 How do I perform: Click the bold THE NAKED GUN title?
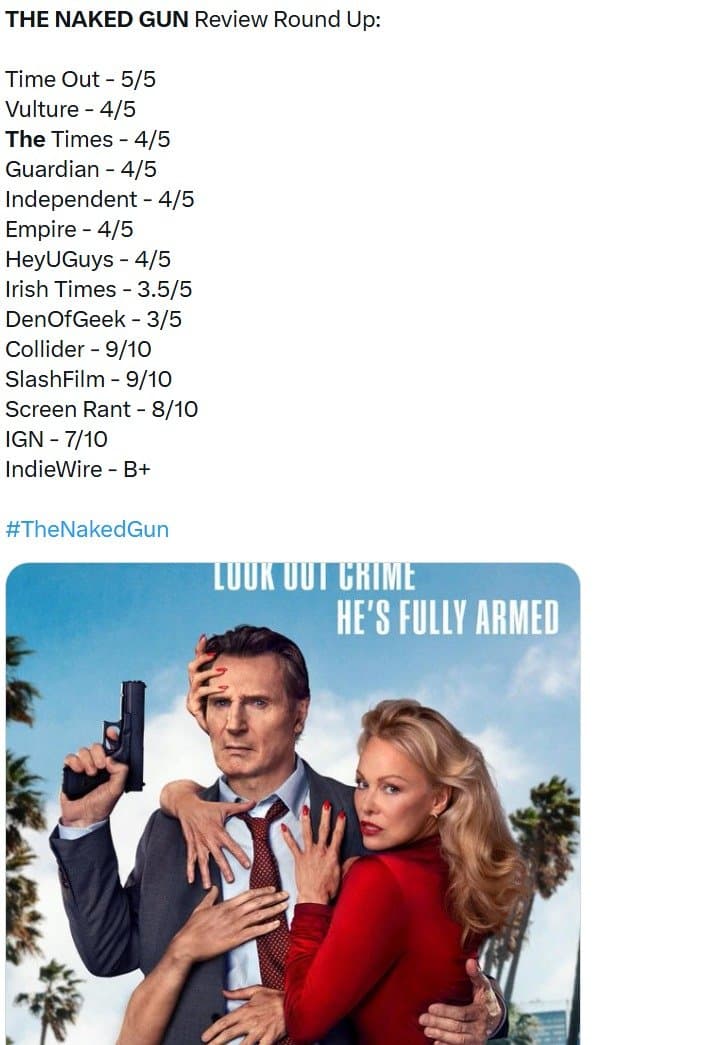97,20
